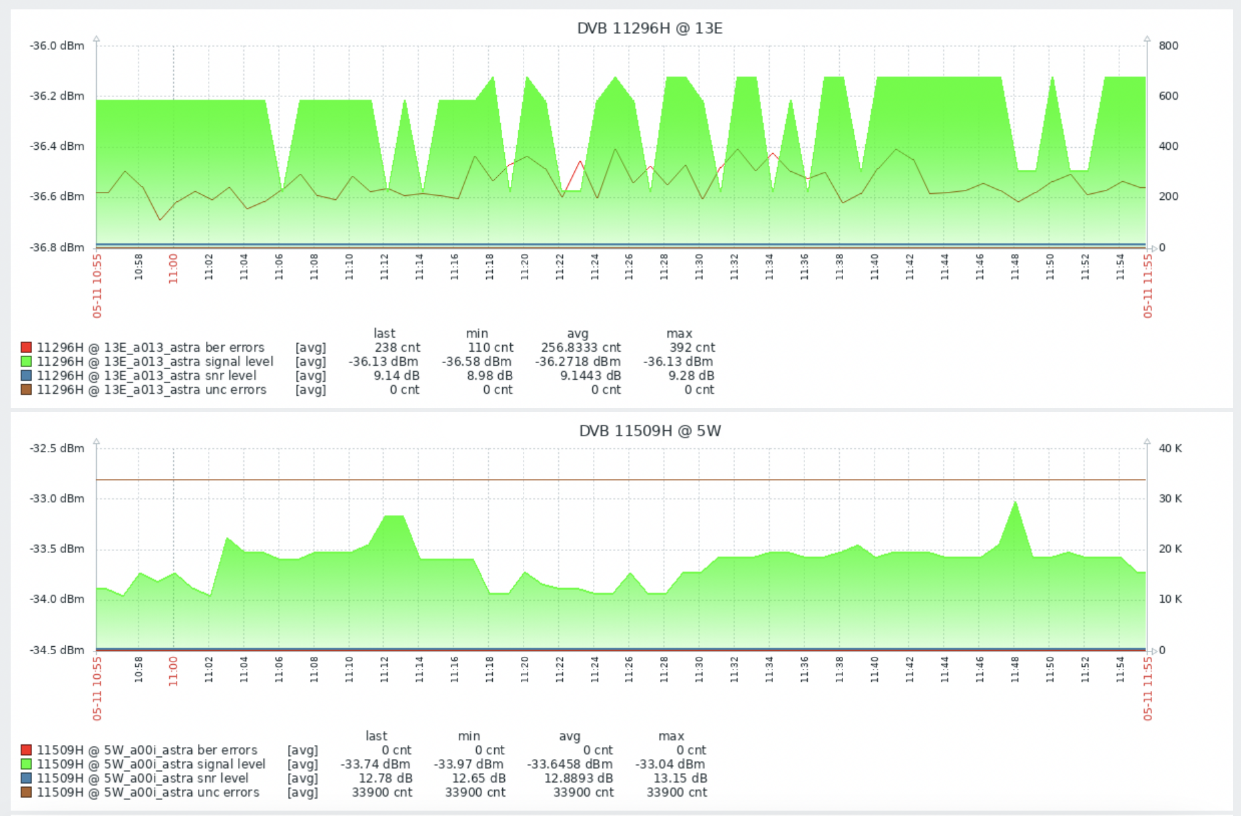
Task: Click the brown unc errors swatch for 11296H @ 13E
Action: pos(26,390)
